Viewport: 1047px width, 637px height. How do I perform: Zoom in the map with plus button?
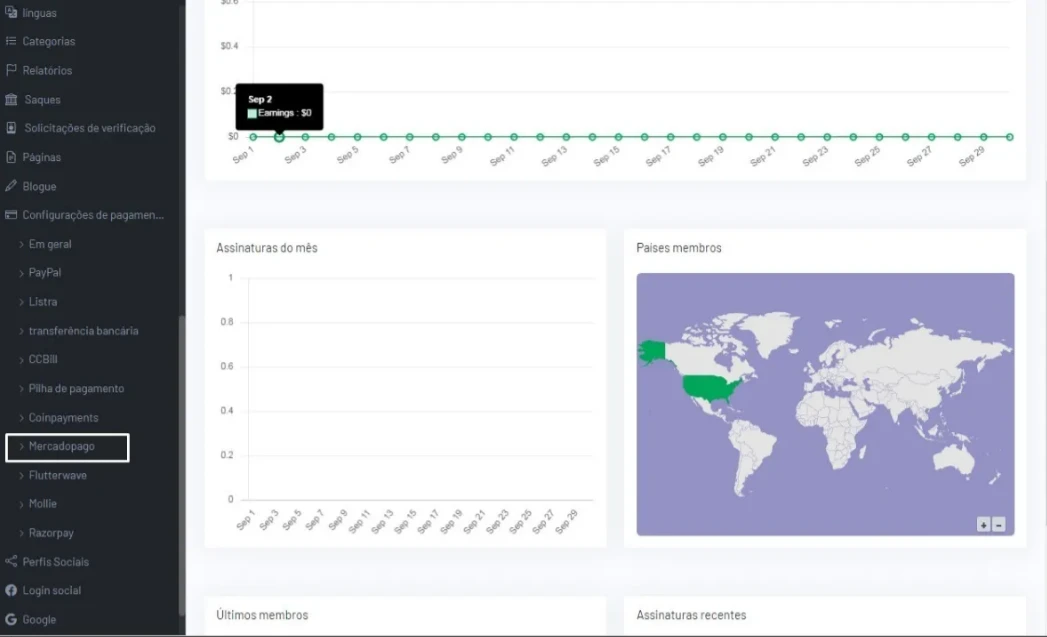pos(984,525)
